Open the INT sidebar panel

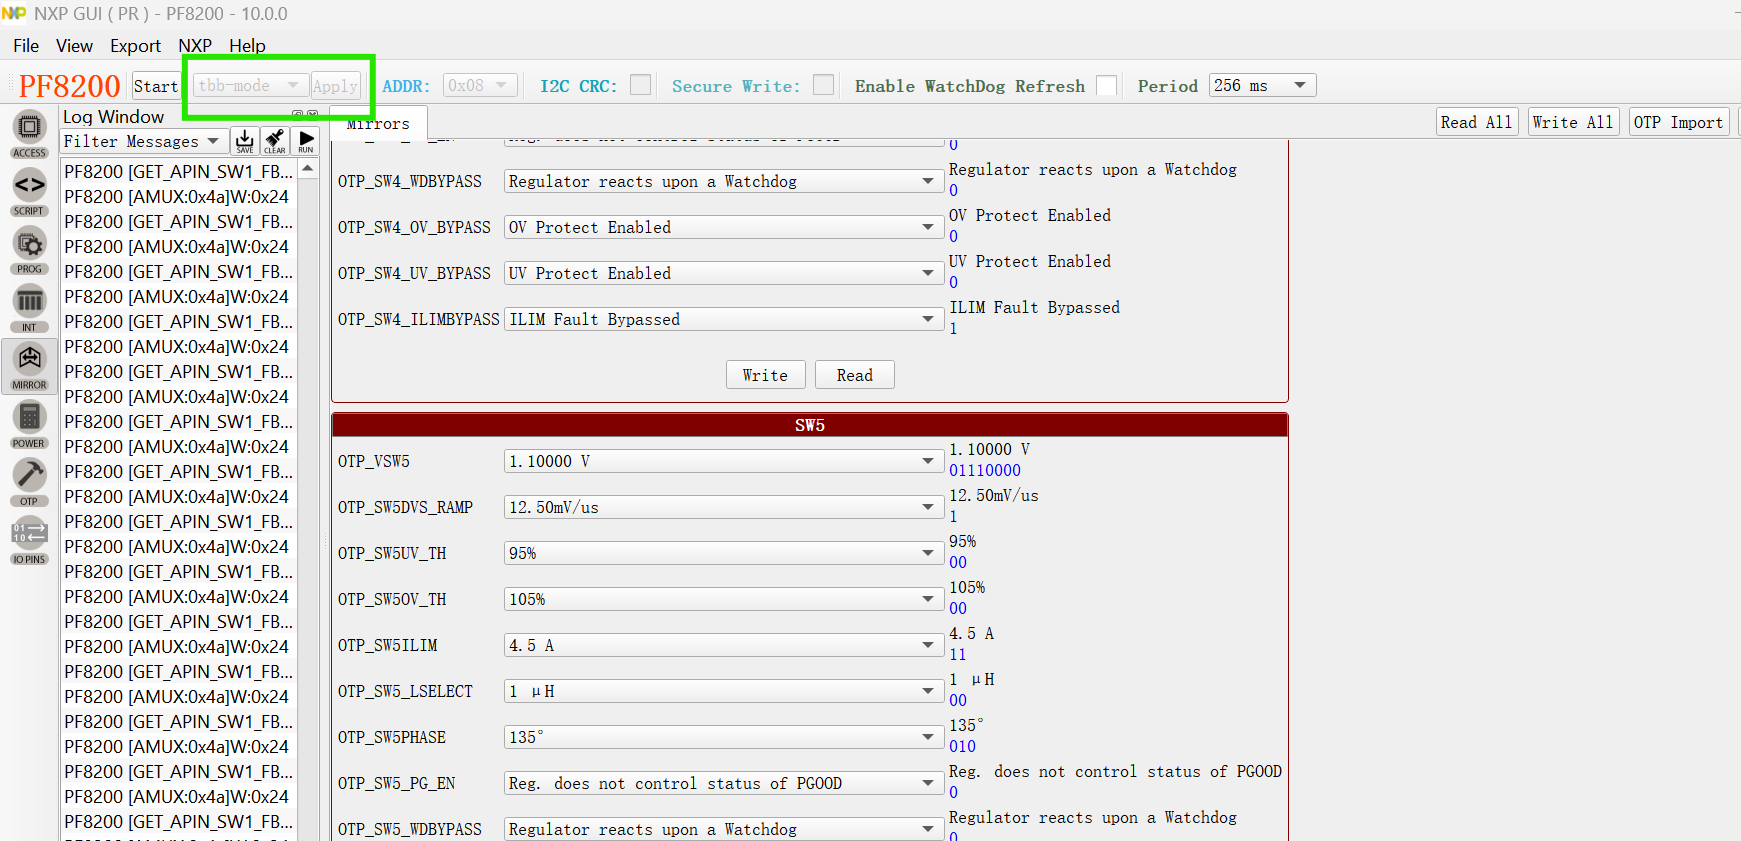pos(29,307)
